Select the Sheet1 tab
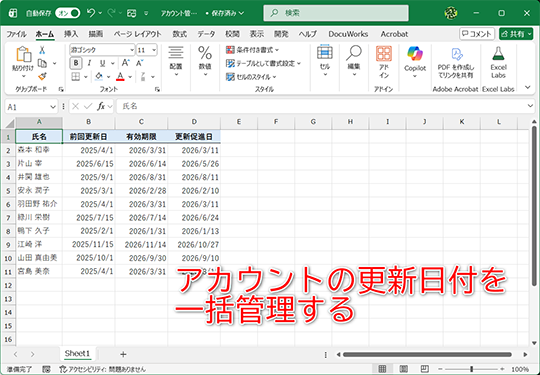This screenshot has height=375, width=540. coord(77,353)
